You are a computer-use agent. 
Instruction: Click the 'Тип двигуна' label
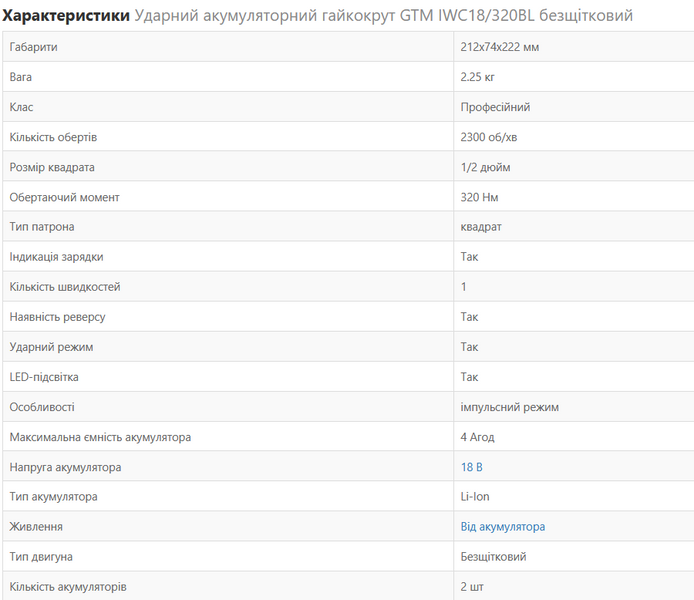[41, 557]
